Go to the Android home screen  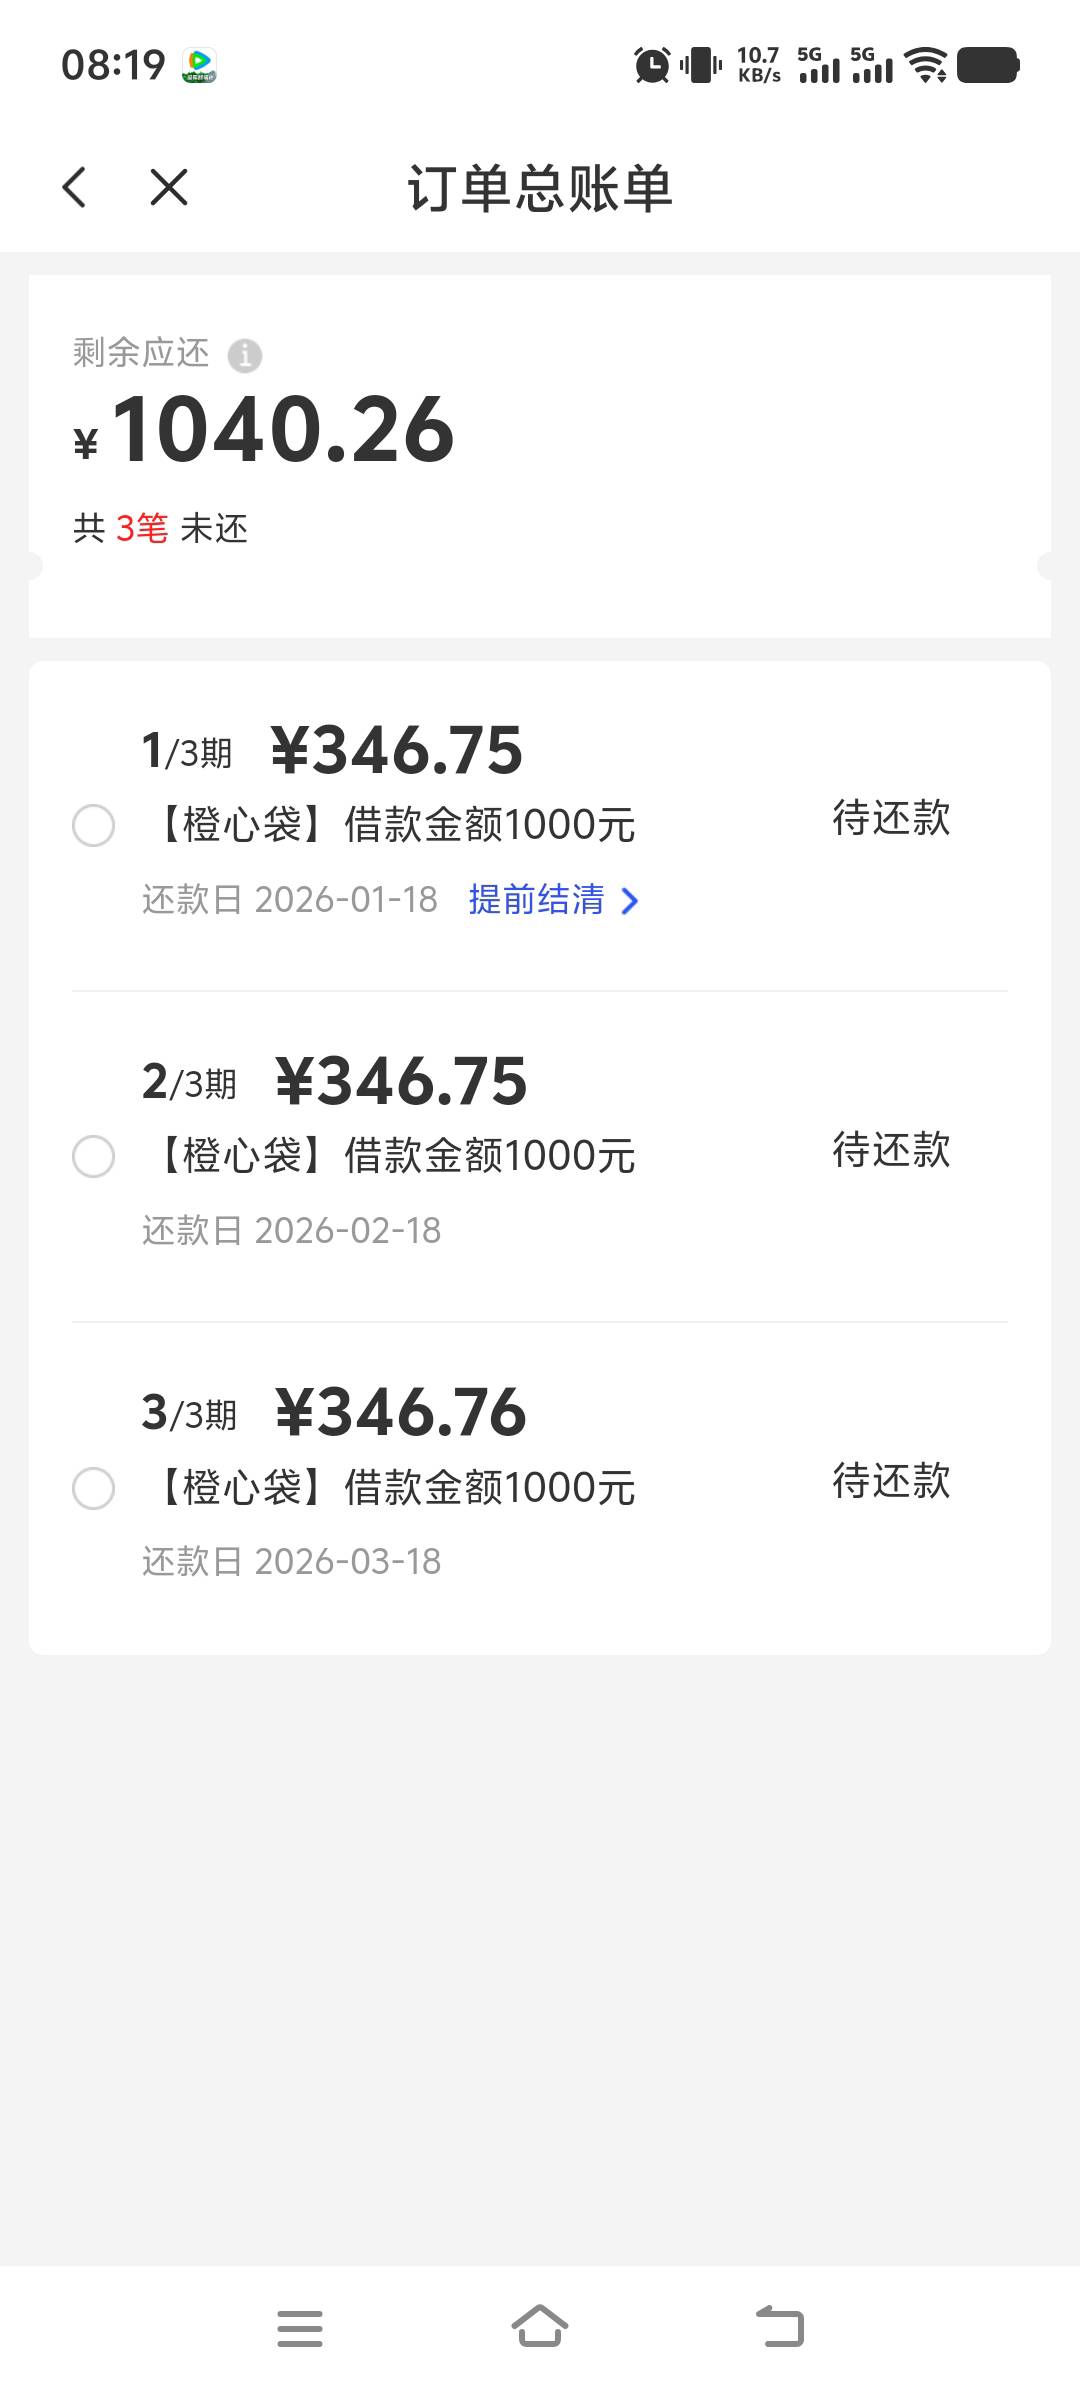pos(540,2326)
